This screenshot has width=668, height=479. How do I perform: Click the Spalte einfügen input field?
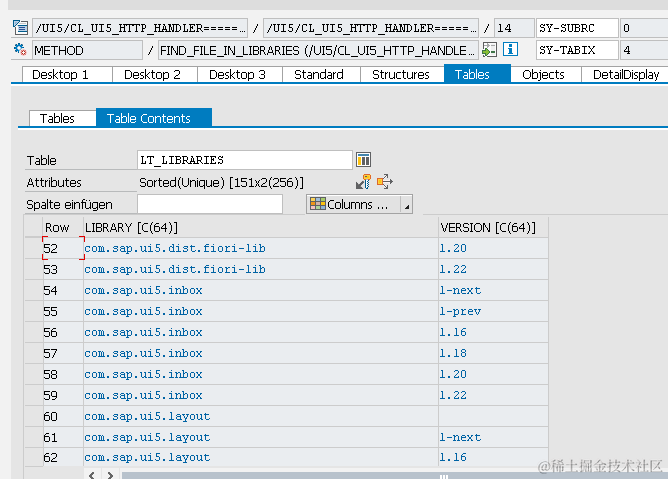coord(210,204)
